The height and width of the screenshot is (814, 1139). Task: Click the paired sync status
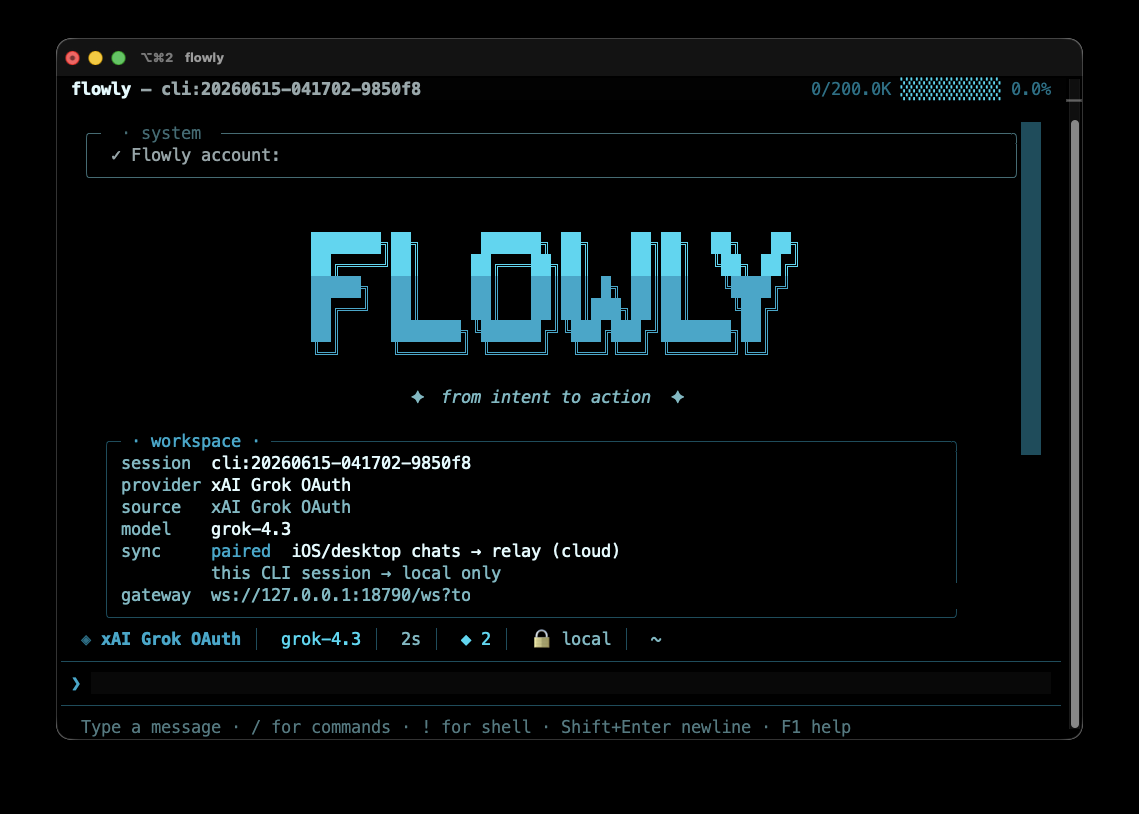coord(240,551)
